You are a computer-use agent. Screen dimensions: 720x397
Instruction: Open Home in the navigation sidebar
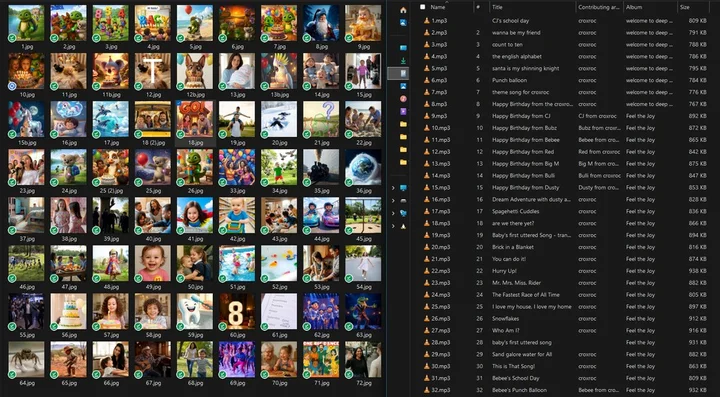403,10
